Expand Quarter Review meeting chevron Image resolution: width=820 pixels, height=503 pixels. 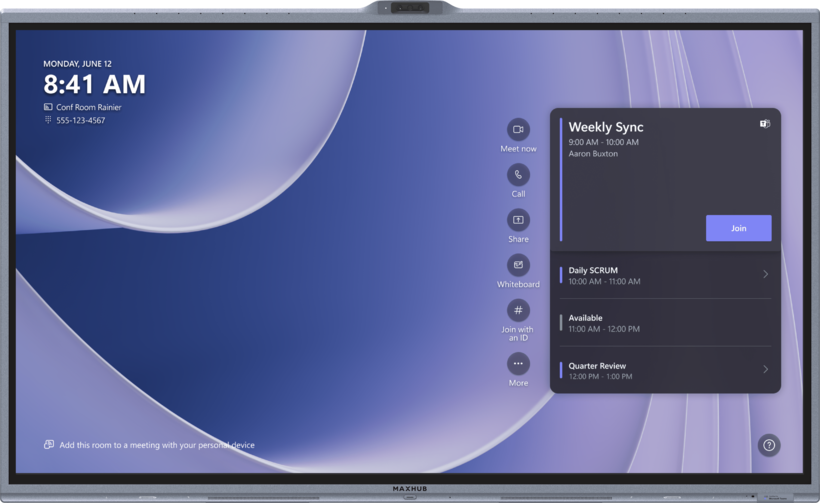coord(765,369)
